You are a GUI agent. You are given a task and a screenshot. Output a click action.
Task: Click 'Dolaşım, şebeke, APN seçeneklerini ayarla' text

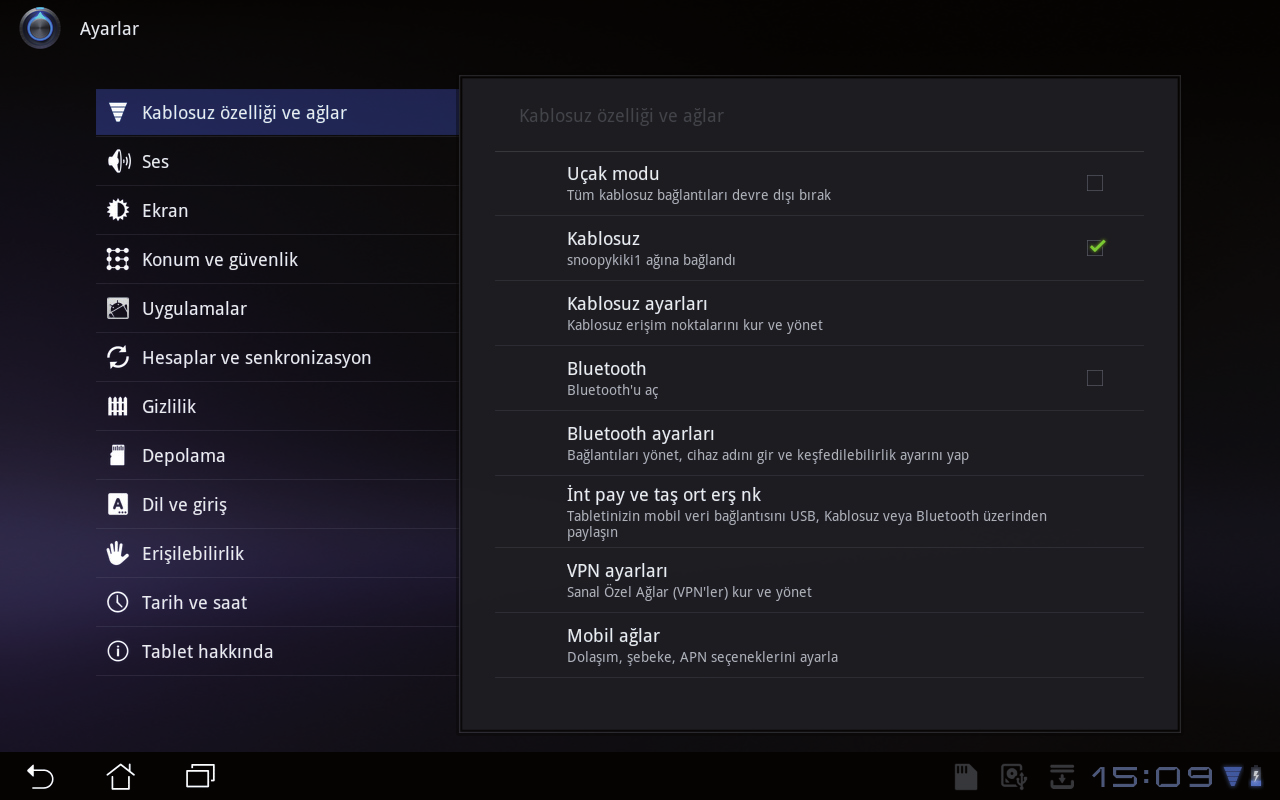point(702,657)
